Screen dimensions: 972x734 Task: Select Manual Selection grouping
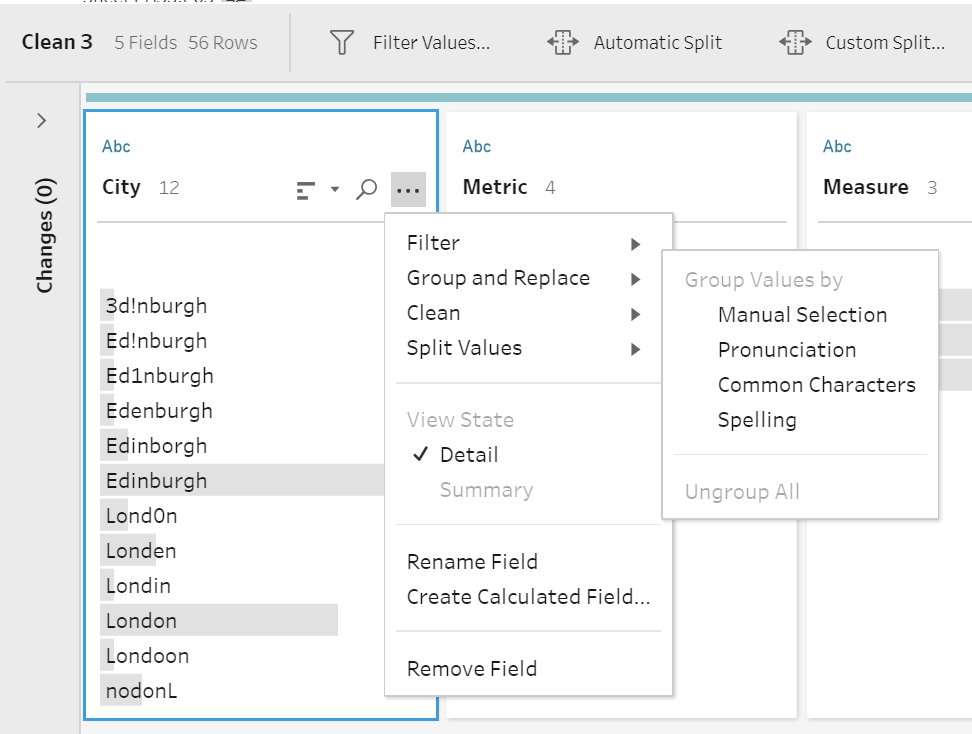[802, 314]
